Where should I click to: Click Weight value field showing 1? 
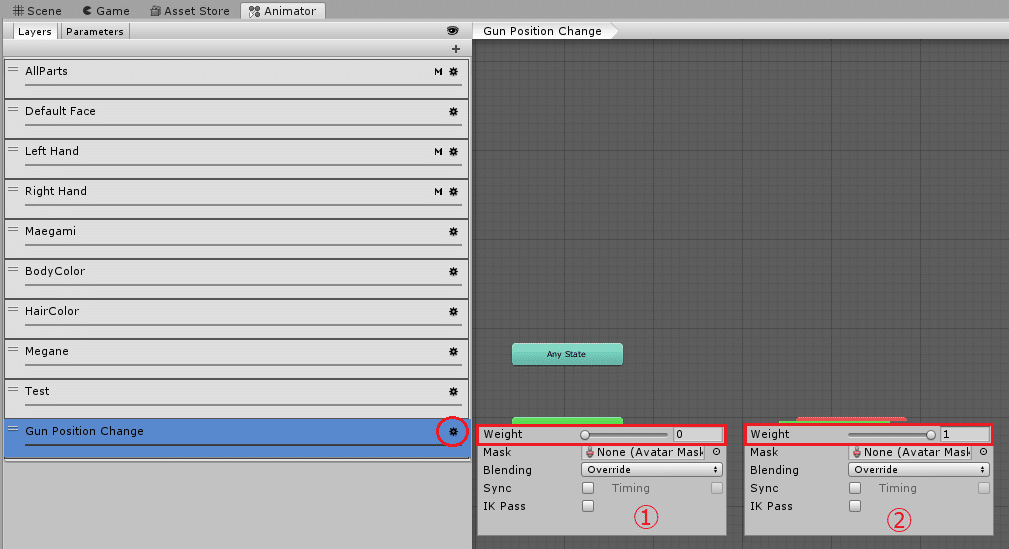[x=965, y=434]
